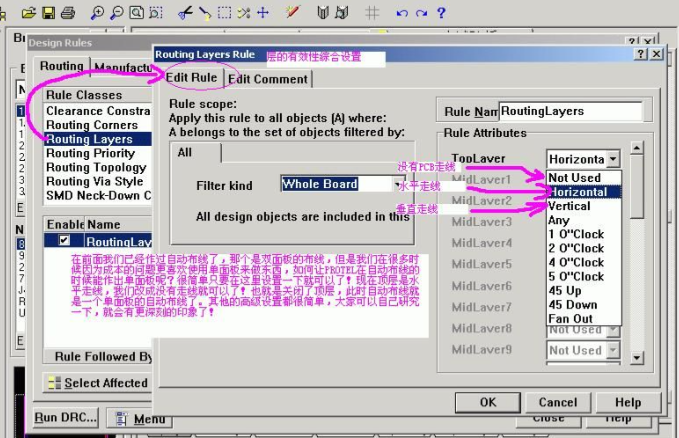Click the Redo arrow icon

(421, 13)
